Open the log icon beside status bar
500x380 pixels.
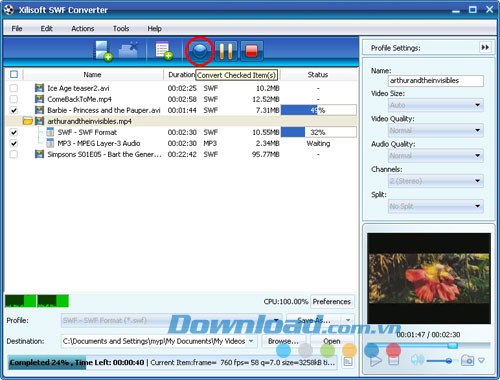tap(348, 362)
